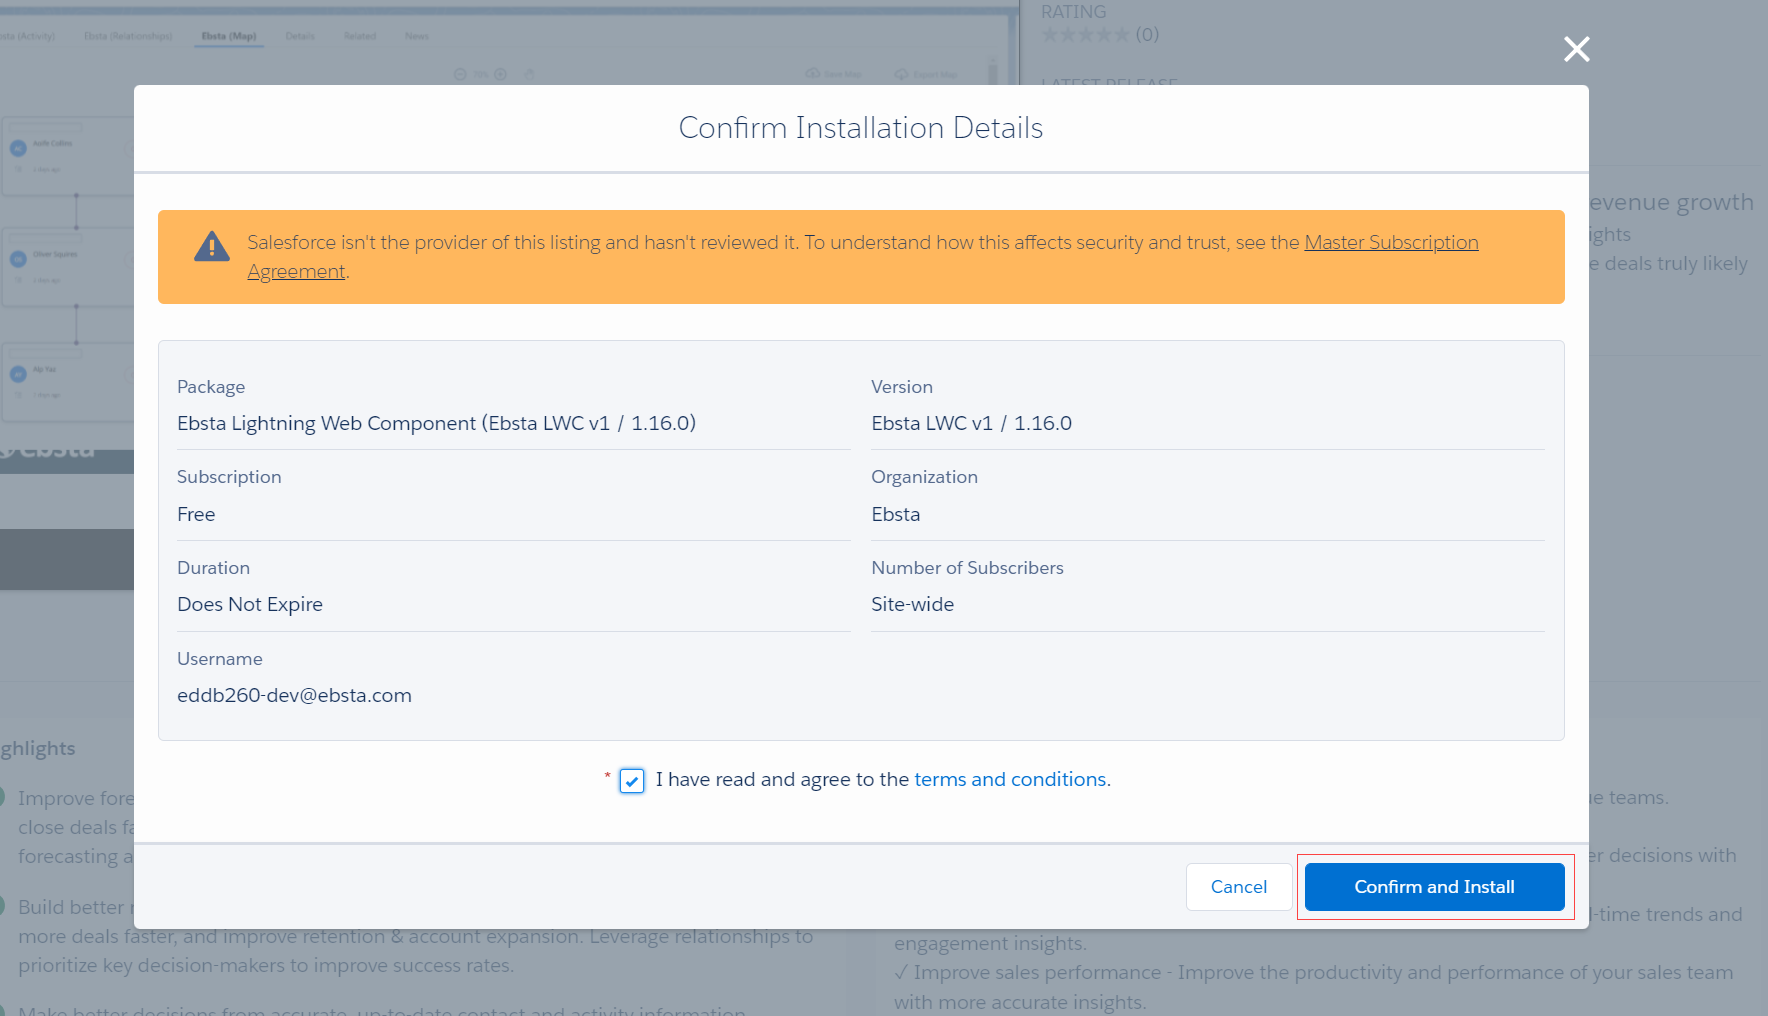Image resolution: width=1768 pixels, height=1016 pixels.
Task: Click the AC avatar for Aoife Collins
Action: click(18, 149)
